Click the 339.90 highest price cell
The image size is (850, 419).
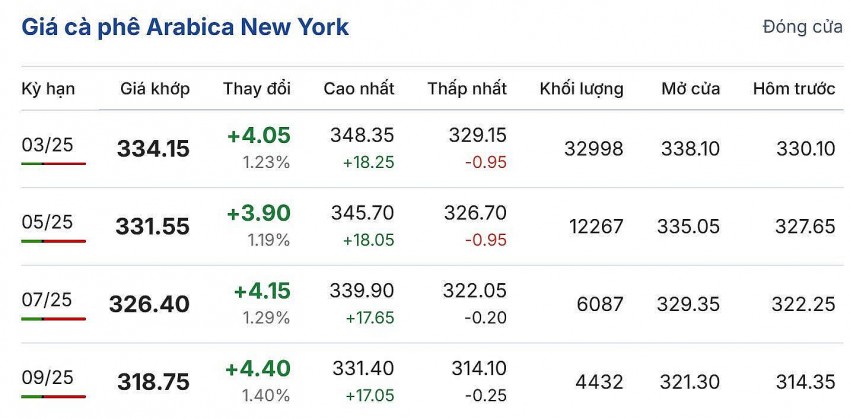click(x=362, y=290)
